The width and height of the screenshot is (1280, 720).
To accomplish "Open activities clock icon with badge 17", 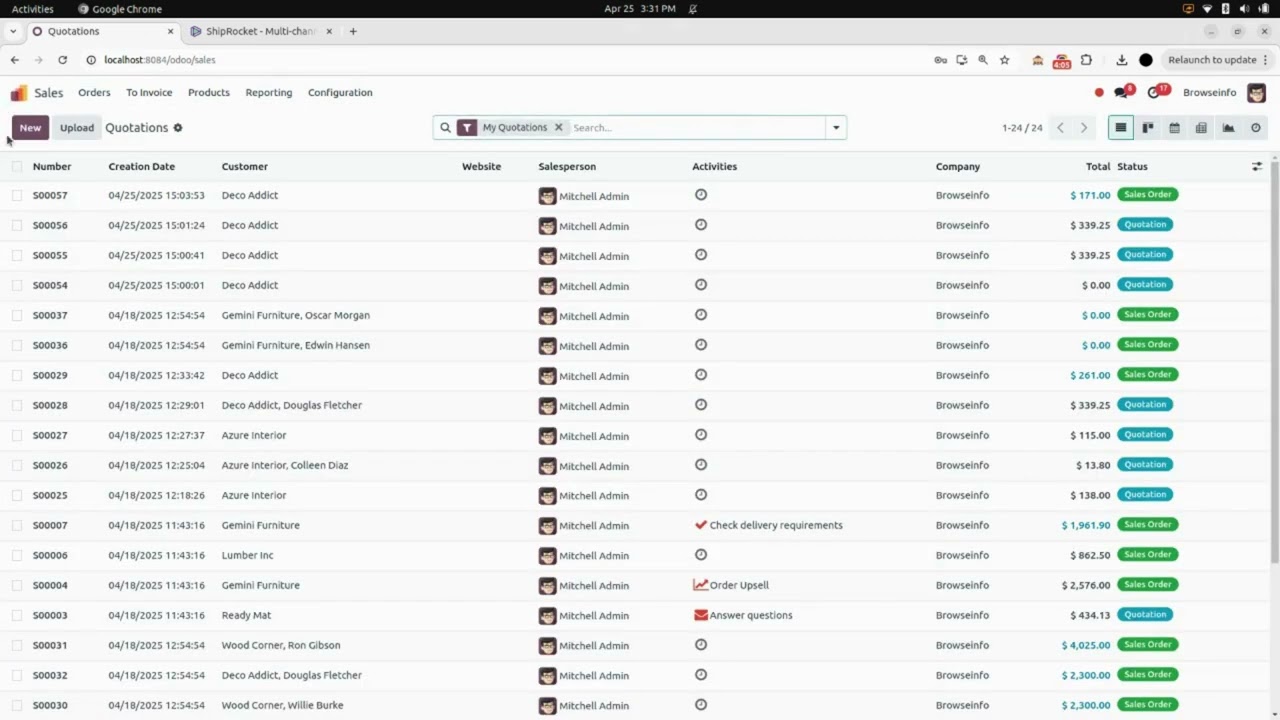I will pyautogui.click(x=1156, y=92).
